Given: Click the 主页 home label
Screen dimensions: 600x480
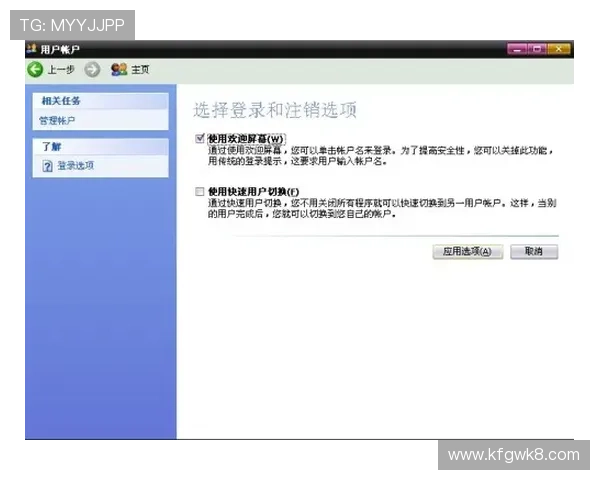Looking at the screenshot, I should [140, 70].
